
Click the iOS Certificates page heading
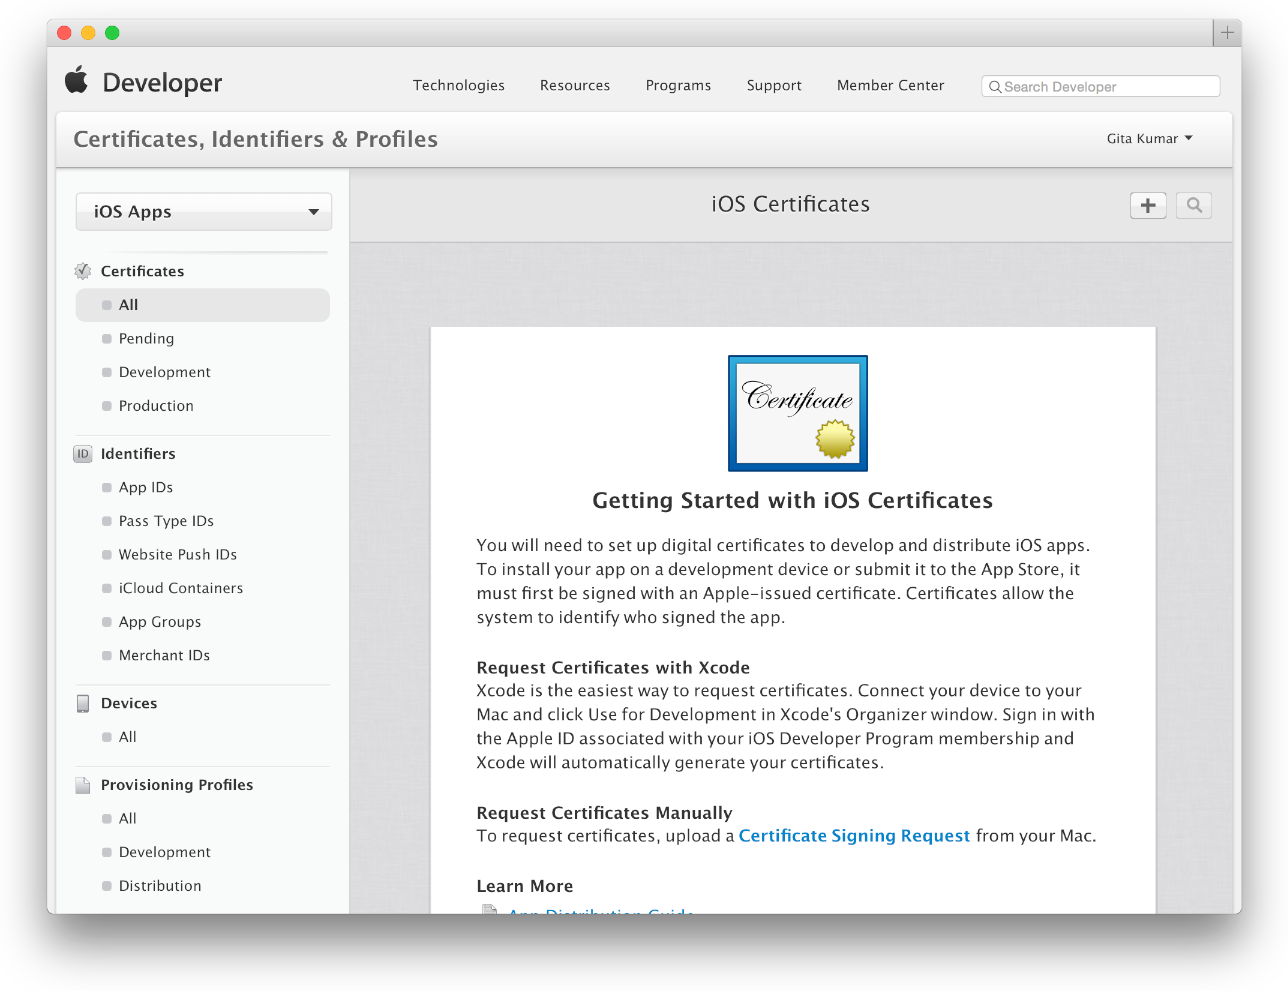pyautogui.click(x=791, y=204)
